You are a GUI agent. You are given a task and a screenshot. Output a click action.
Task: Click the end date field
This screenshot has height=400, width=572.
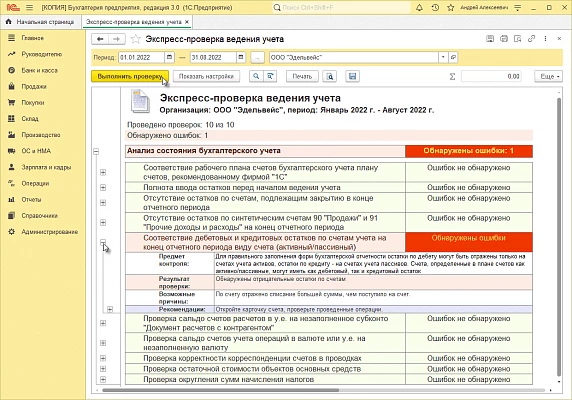point(213,57)
